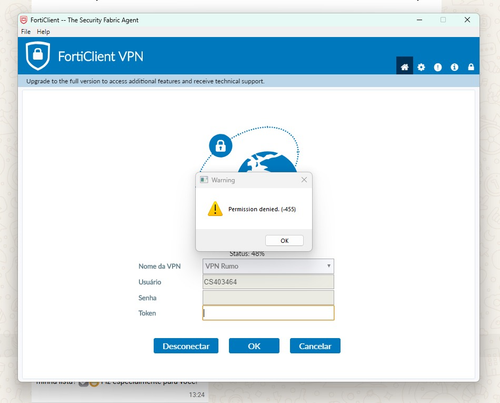
Task: Dismiss warning with the dialog OK button
Action: click(284, 240)
